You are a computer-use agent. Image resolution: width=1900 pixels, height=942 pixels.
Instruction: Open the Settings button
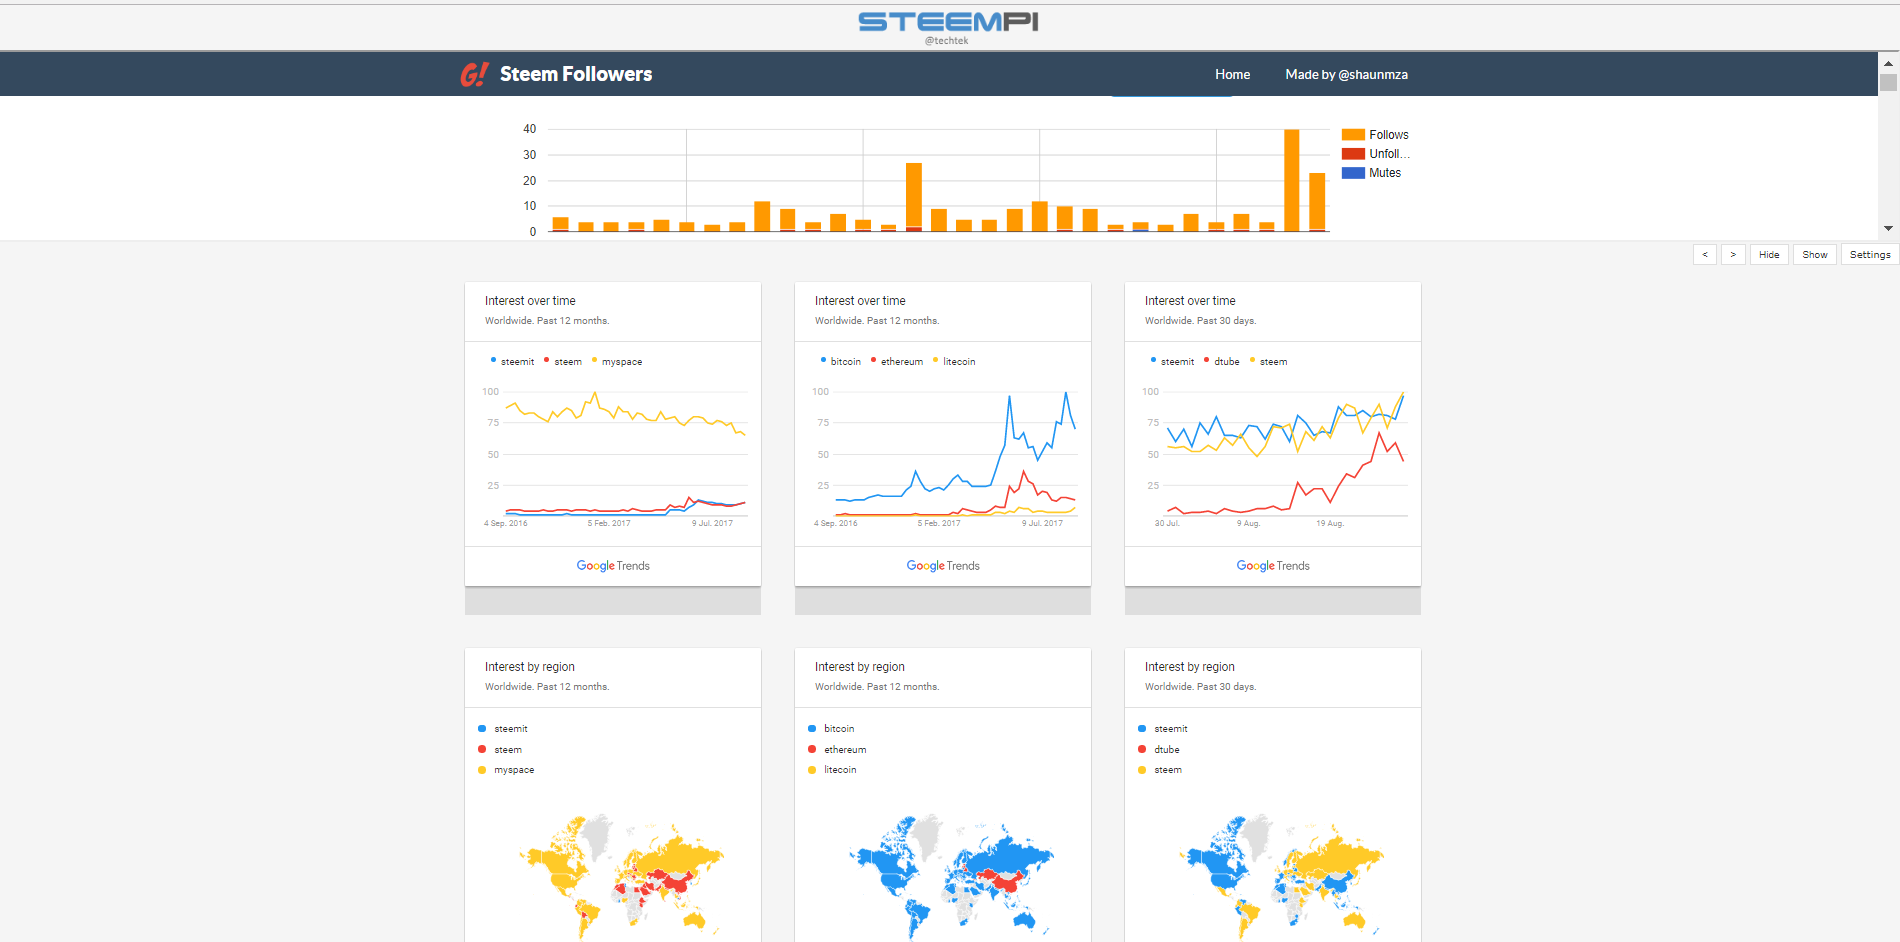(x=1869, y=255)
